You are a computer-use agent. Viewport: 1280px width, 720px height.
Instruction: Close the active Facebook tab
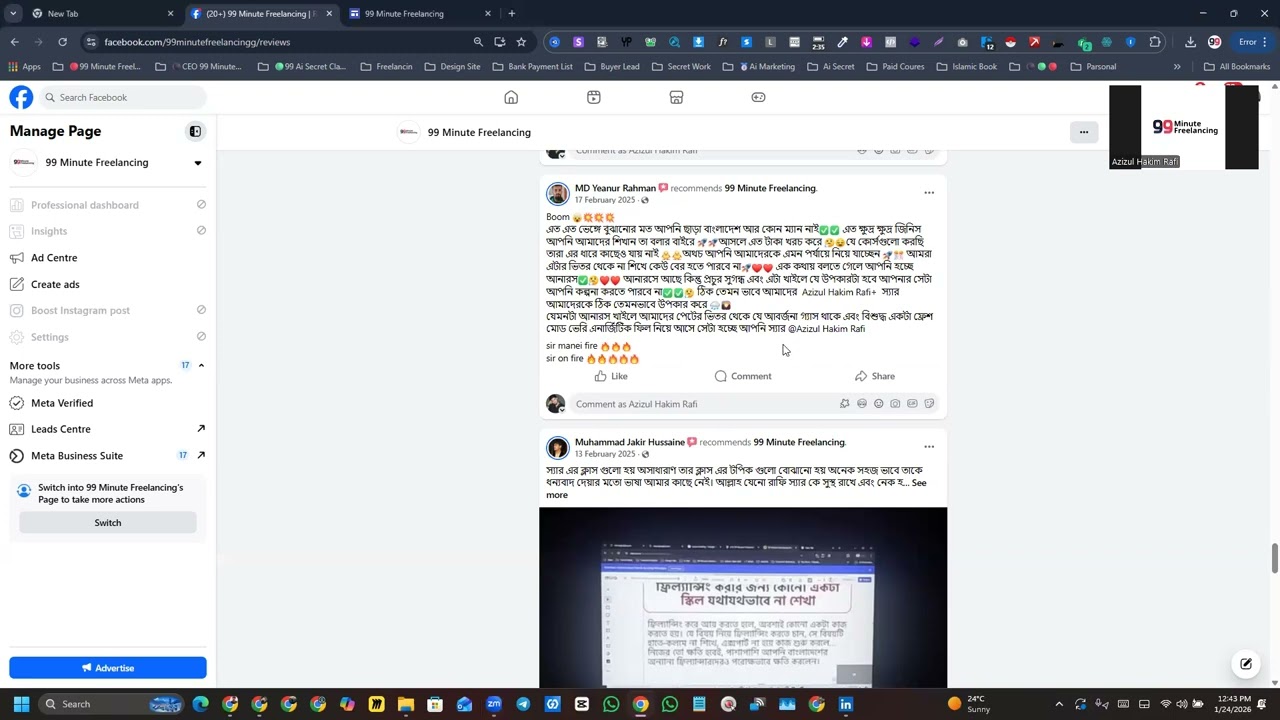tap(328, 14)
